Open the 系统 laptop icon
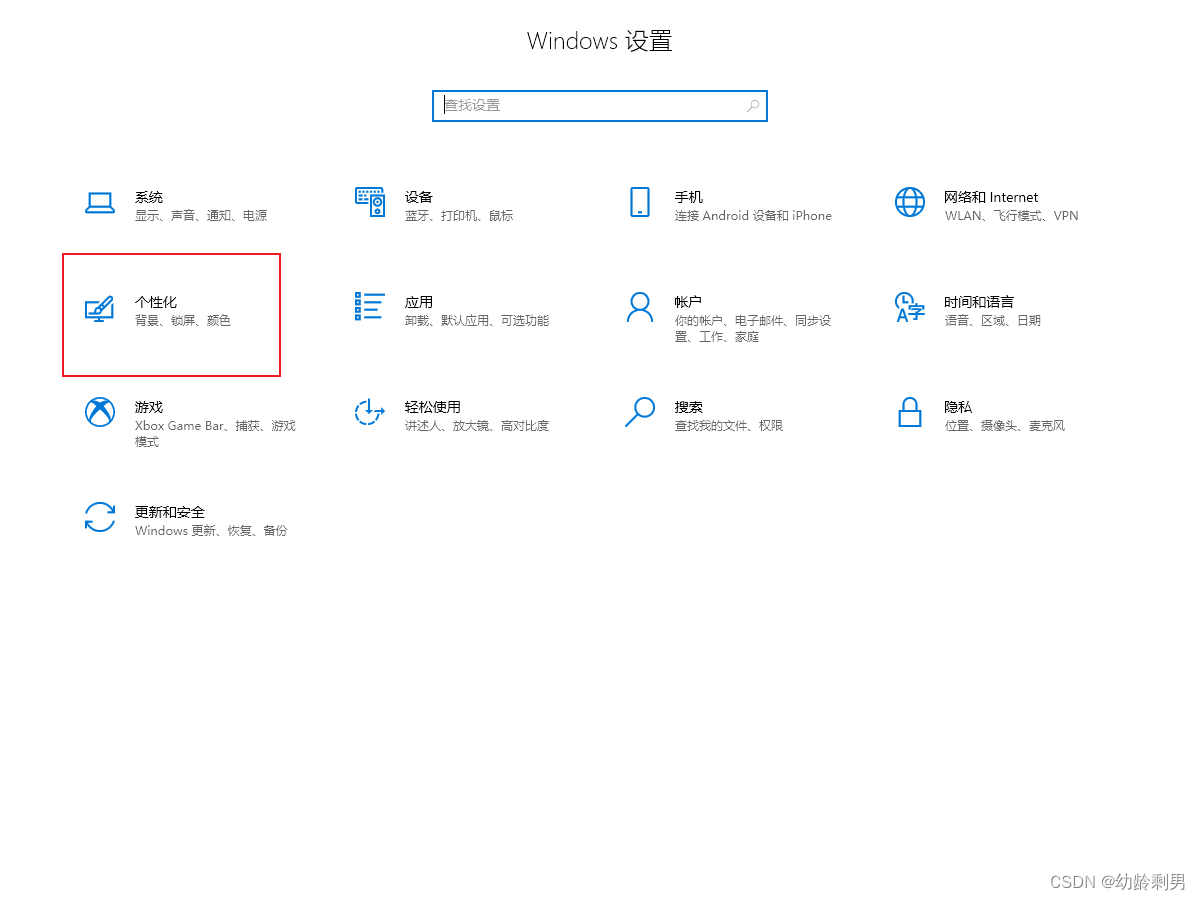 (x=100, y=203)
